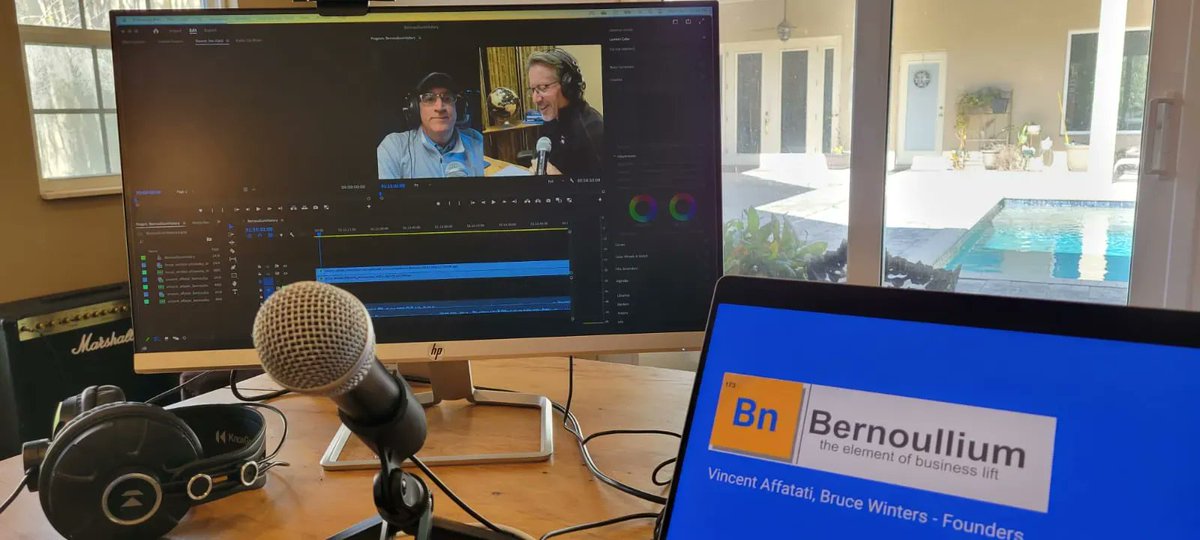Select the Pen tool

[233, 267]
